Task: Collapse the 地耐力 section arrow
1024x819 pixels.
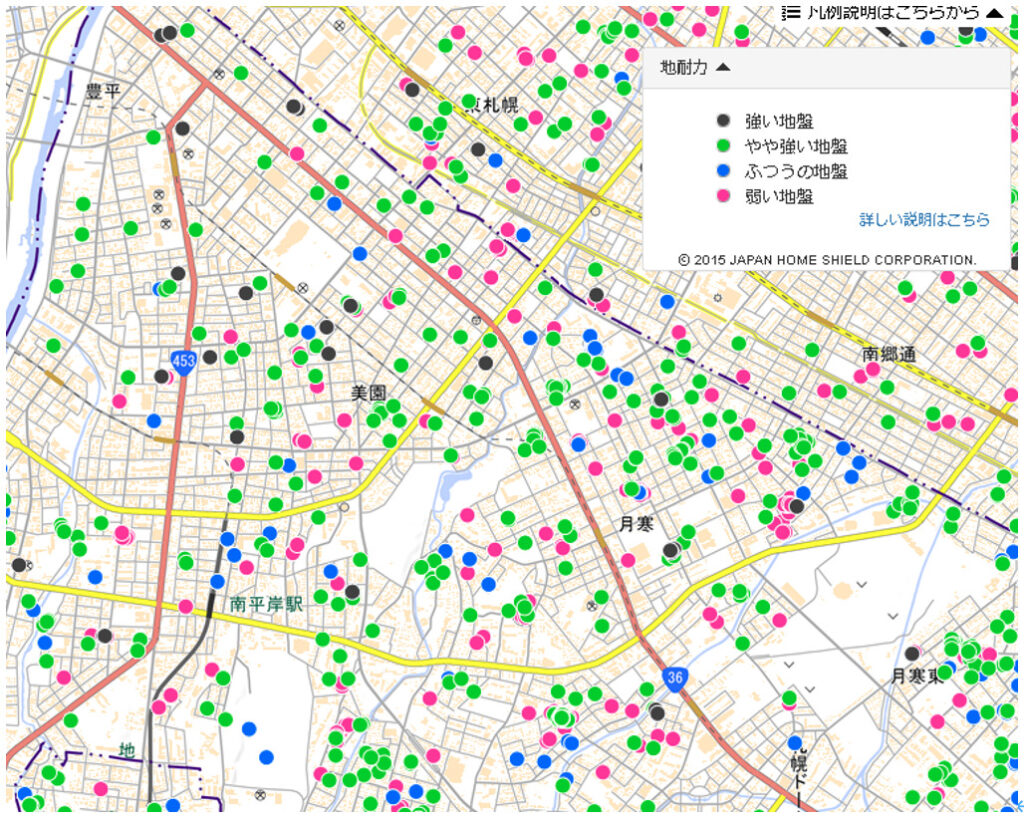Action: pyautogui.click(x=724, y=68)
